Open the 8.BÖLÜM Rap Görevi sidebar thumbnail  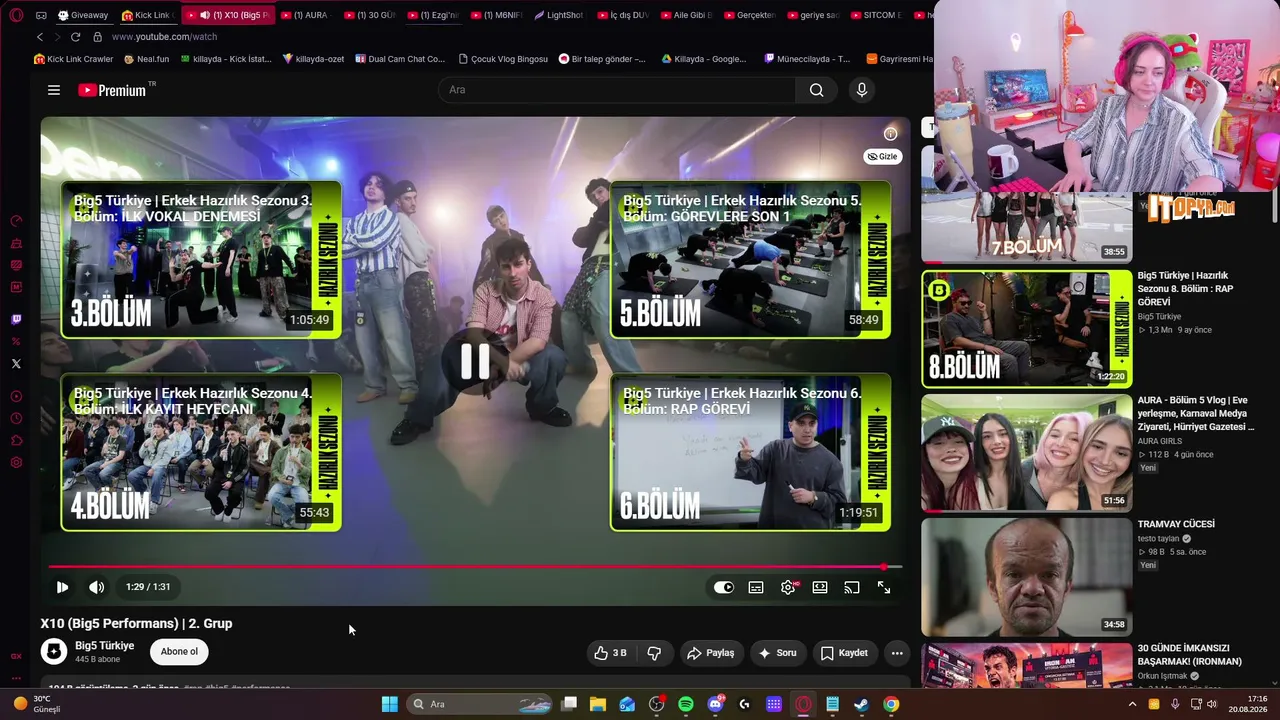coord(1027,328)
